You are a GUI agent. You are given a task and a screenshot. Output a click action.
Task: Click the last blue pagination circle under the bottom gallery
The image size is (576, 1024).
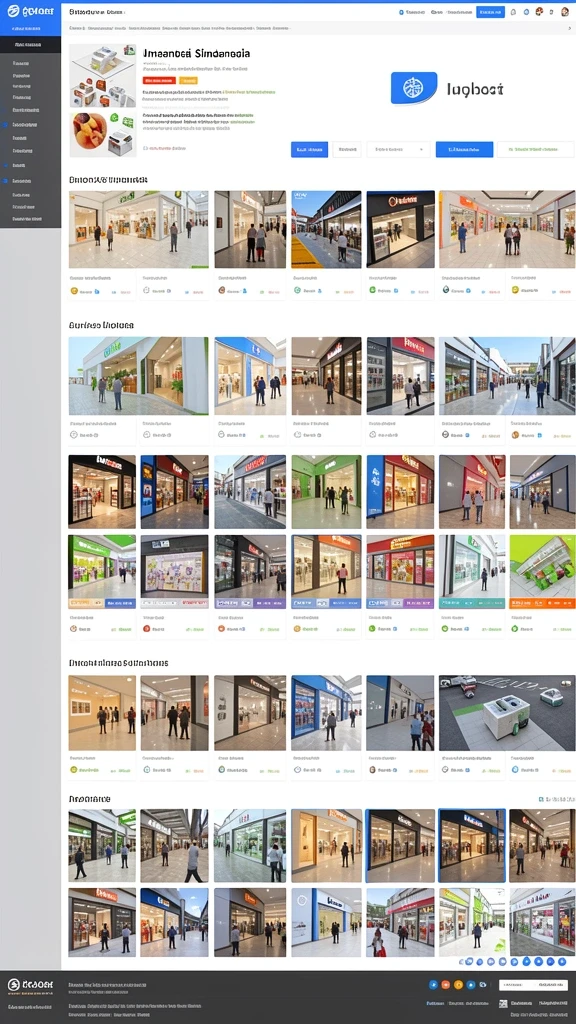pos(561,961)
